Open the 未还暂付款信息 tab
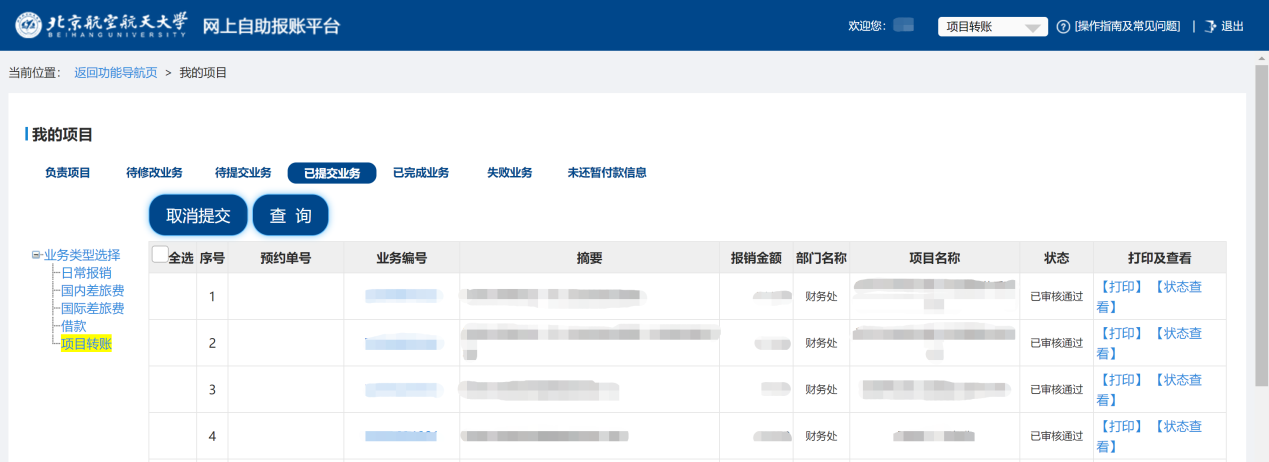This screenshot has width=1269, height=462. [607, 173]
